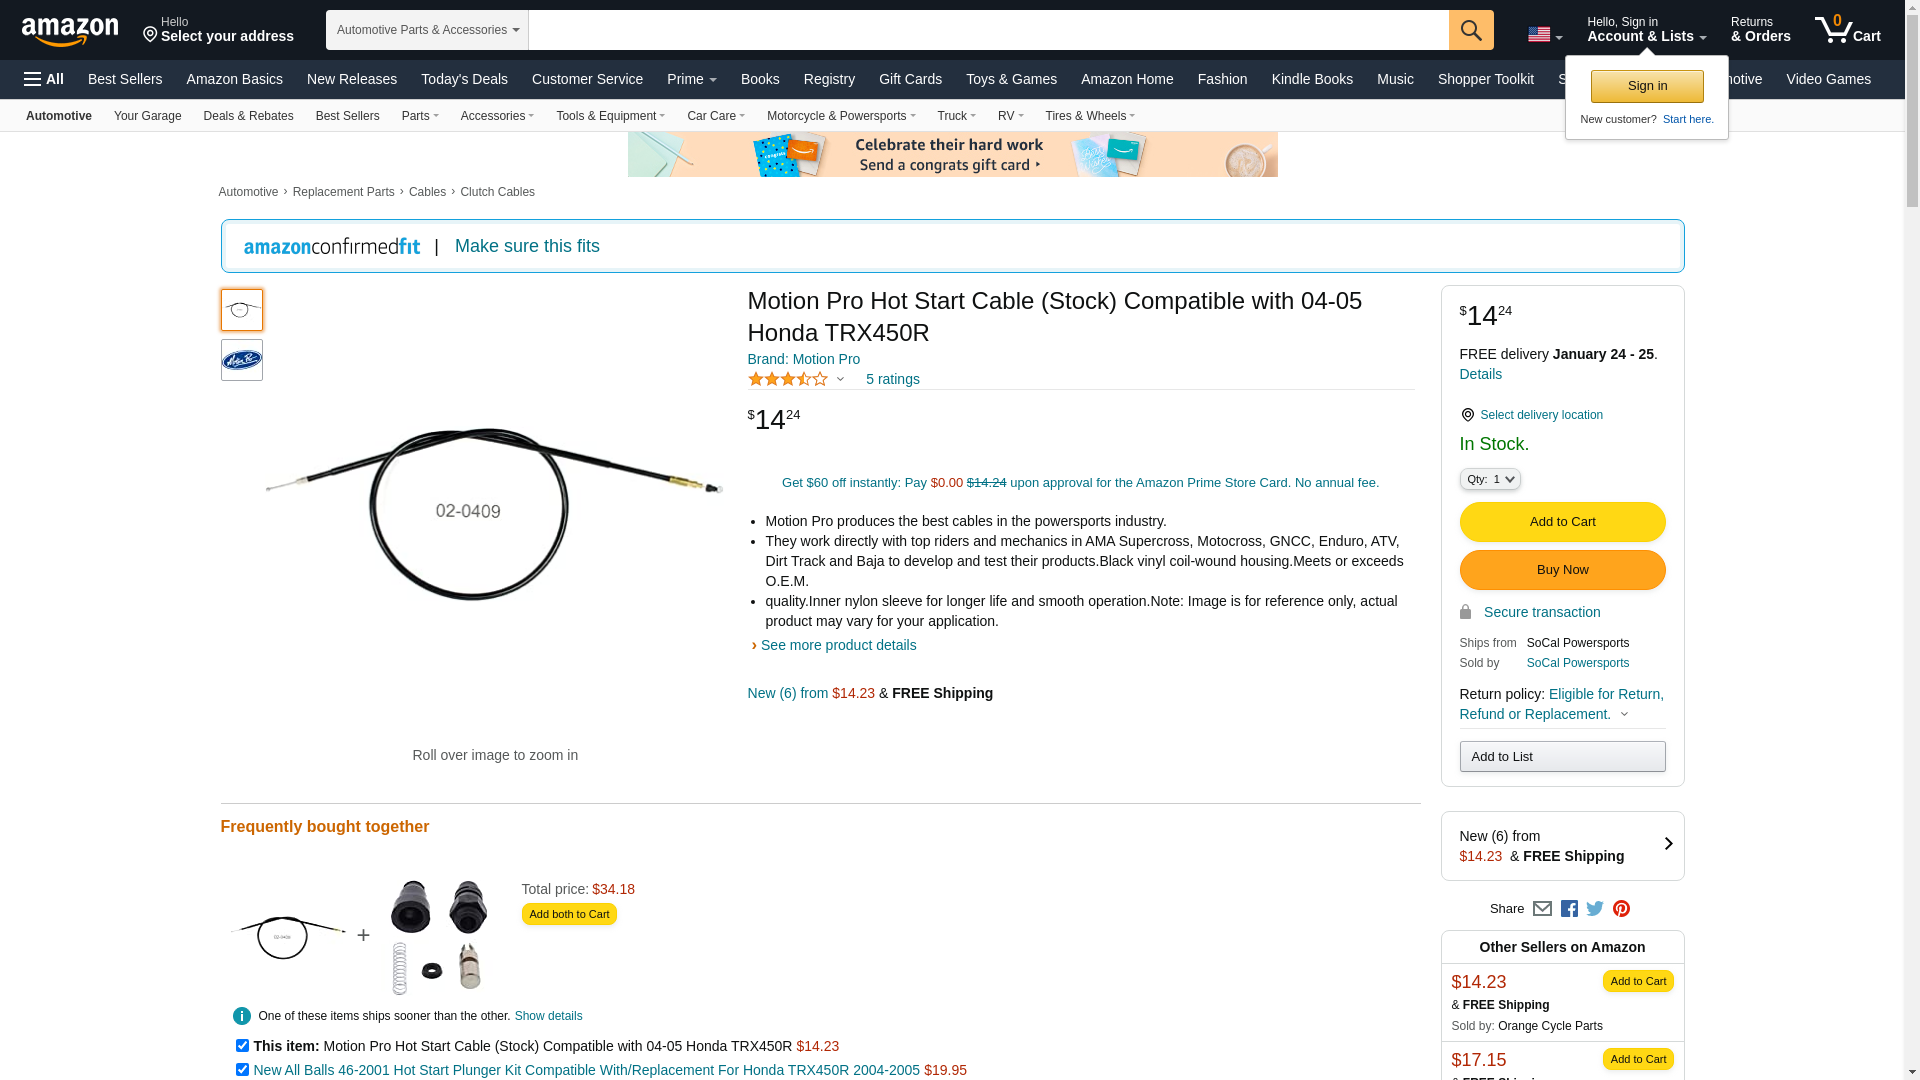Click the search magnifier button
The image size is (1920, 1080).
(x=1470, y=30)
